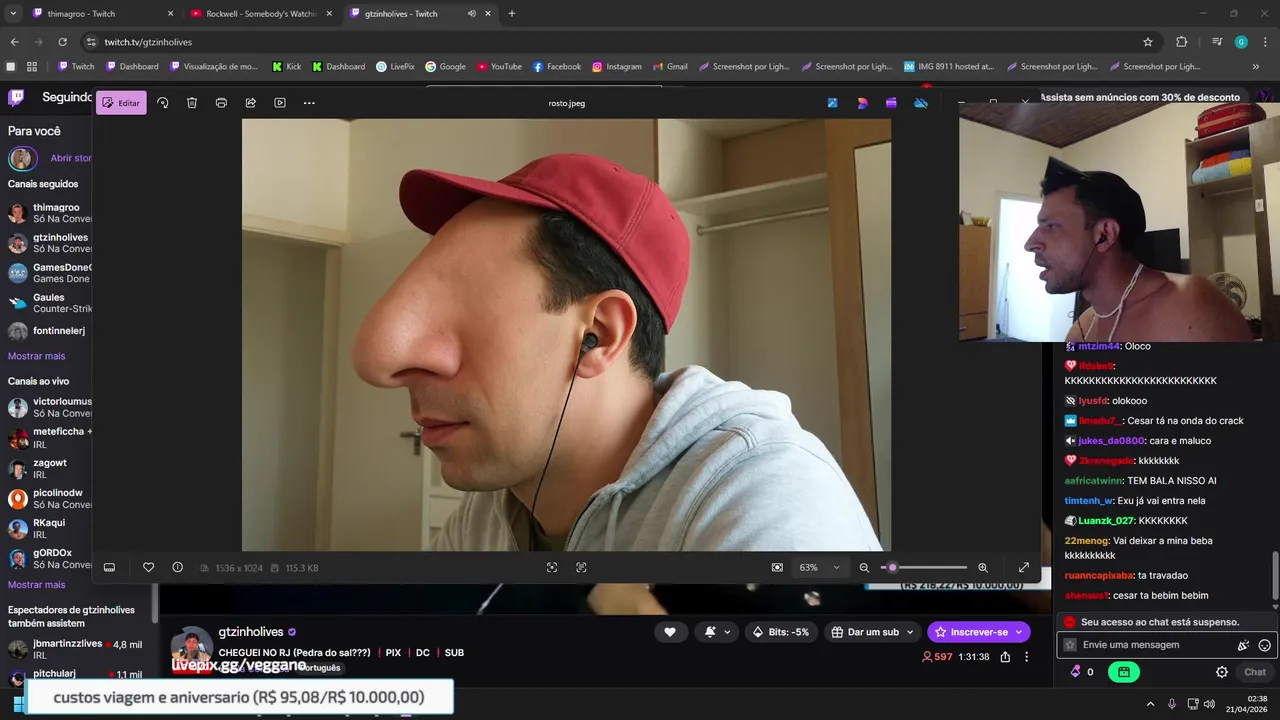Bookmark this page with star icon

point(1148,42)
